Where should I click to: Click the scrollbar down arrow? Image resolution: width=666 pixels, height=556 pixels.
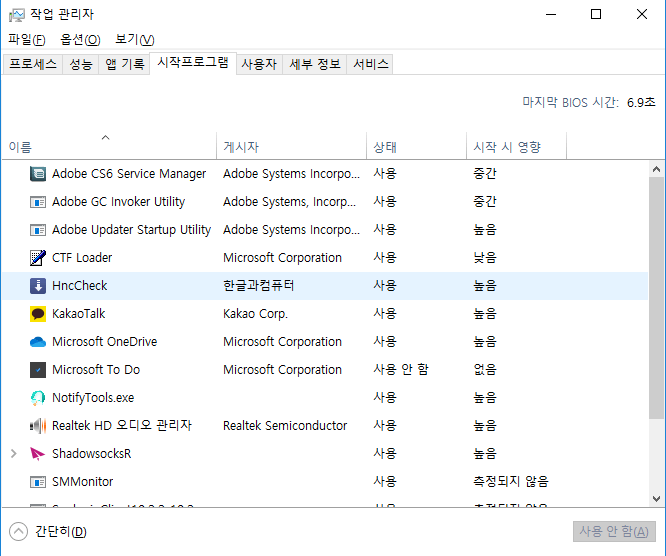click(x=657, y=499)
